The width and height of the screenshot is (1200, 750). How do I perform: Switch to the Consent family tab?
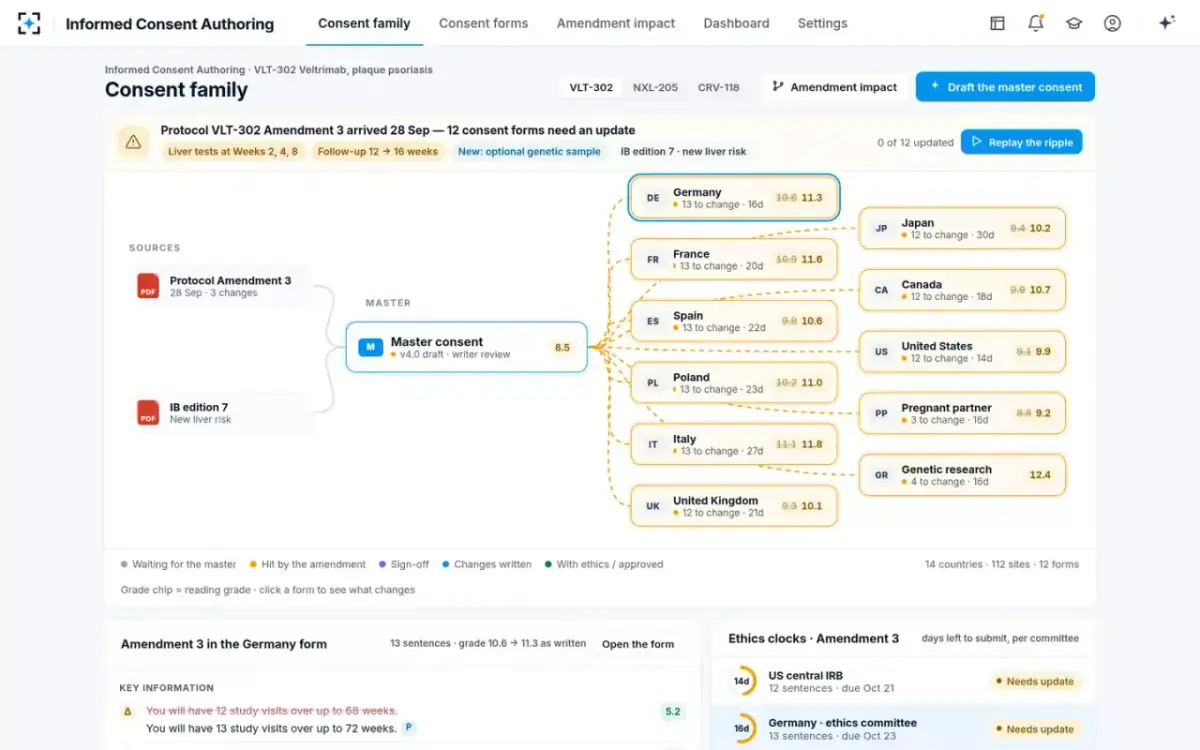click(x=364, y=23)
